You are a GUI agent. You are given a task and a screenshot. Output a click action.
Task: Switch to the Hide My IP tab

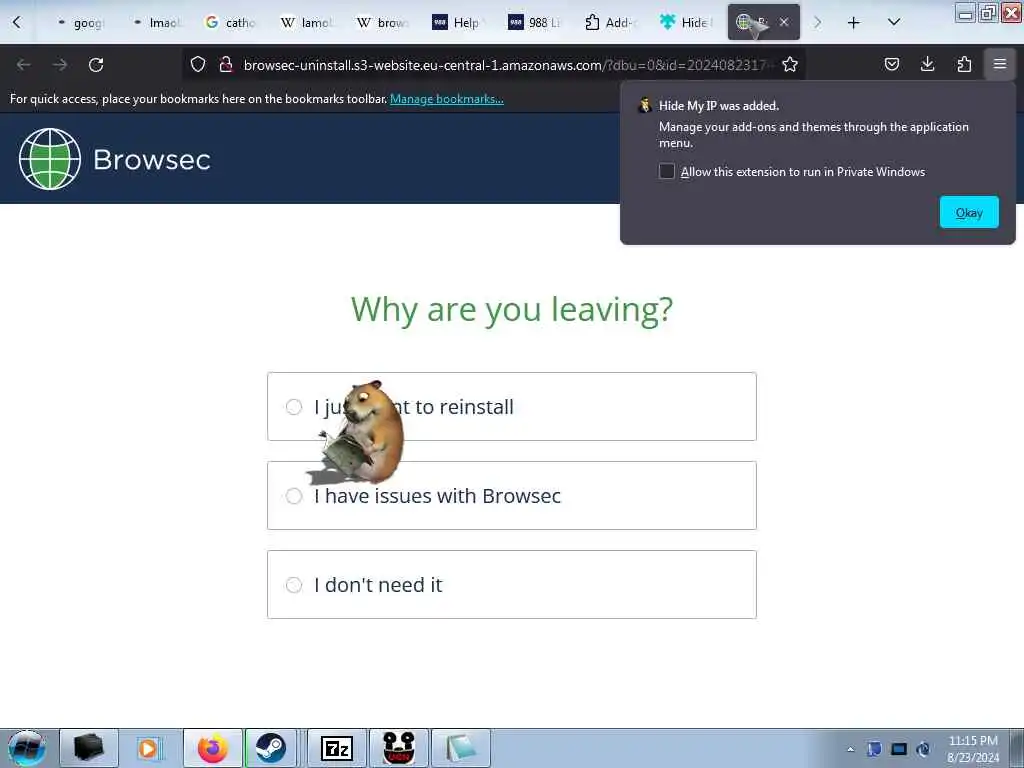pyautogui.click(x=686, y=23)
